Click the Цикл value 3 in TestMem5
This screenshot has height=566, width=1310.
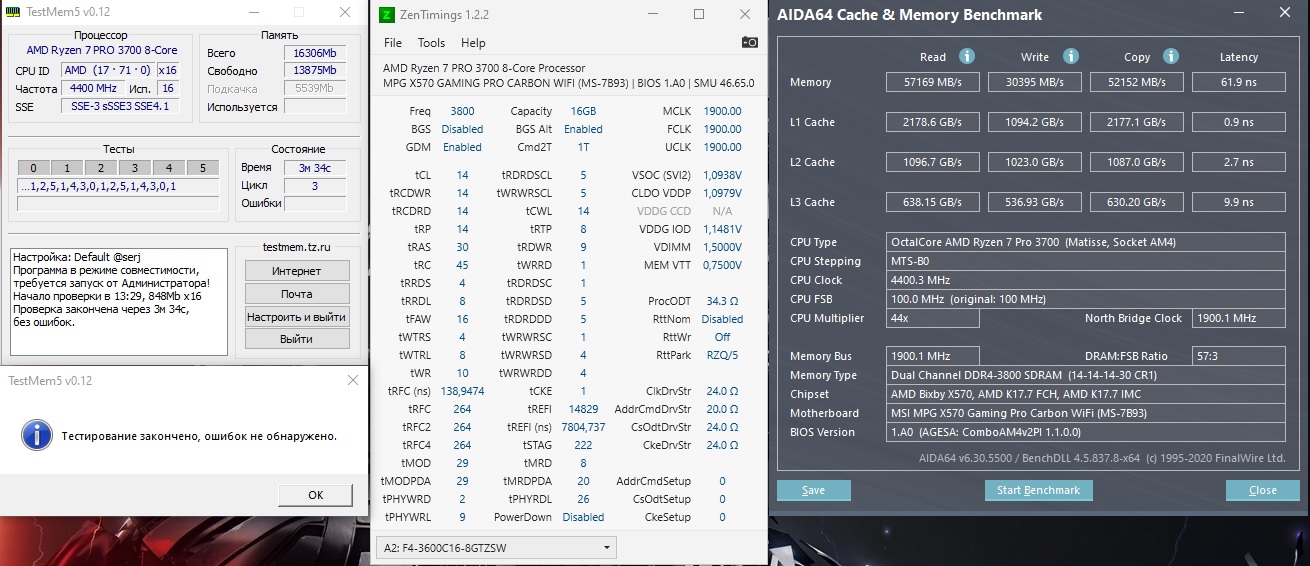click(x=314, y=185)
